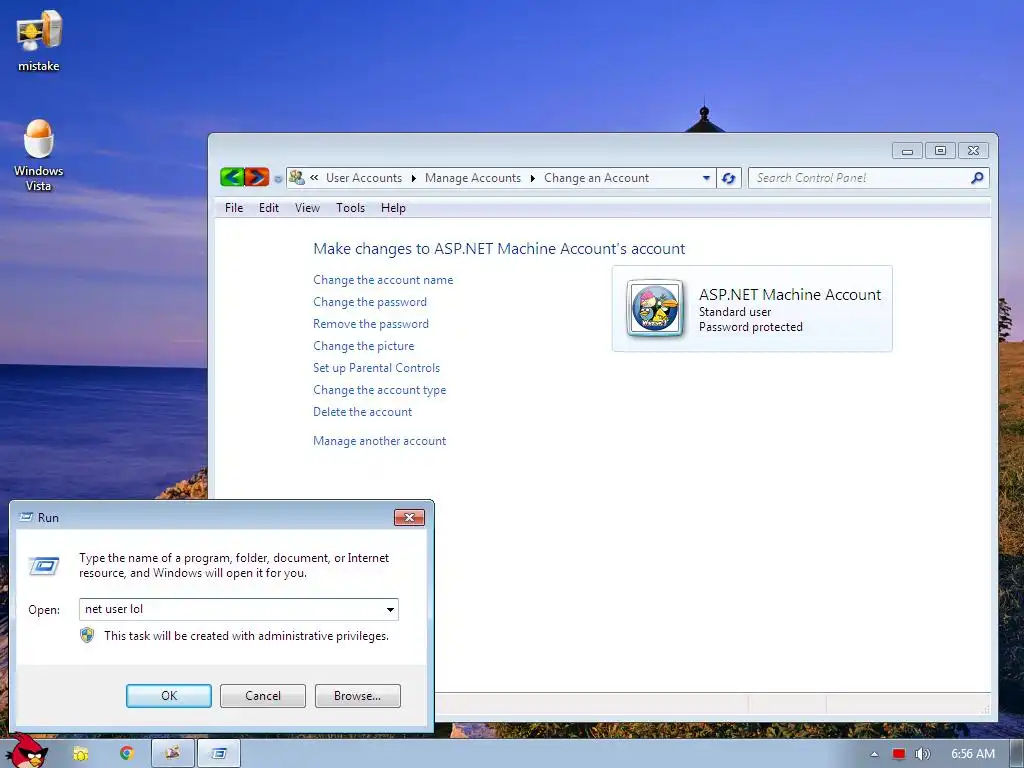This screenshot has height=768, width=1024.
Task: Click Manage another account link
Action: pyautogui.click(x=379, y=441)
